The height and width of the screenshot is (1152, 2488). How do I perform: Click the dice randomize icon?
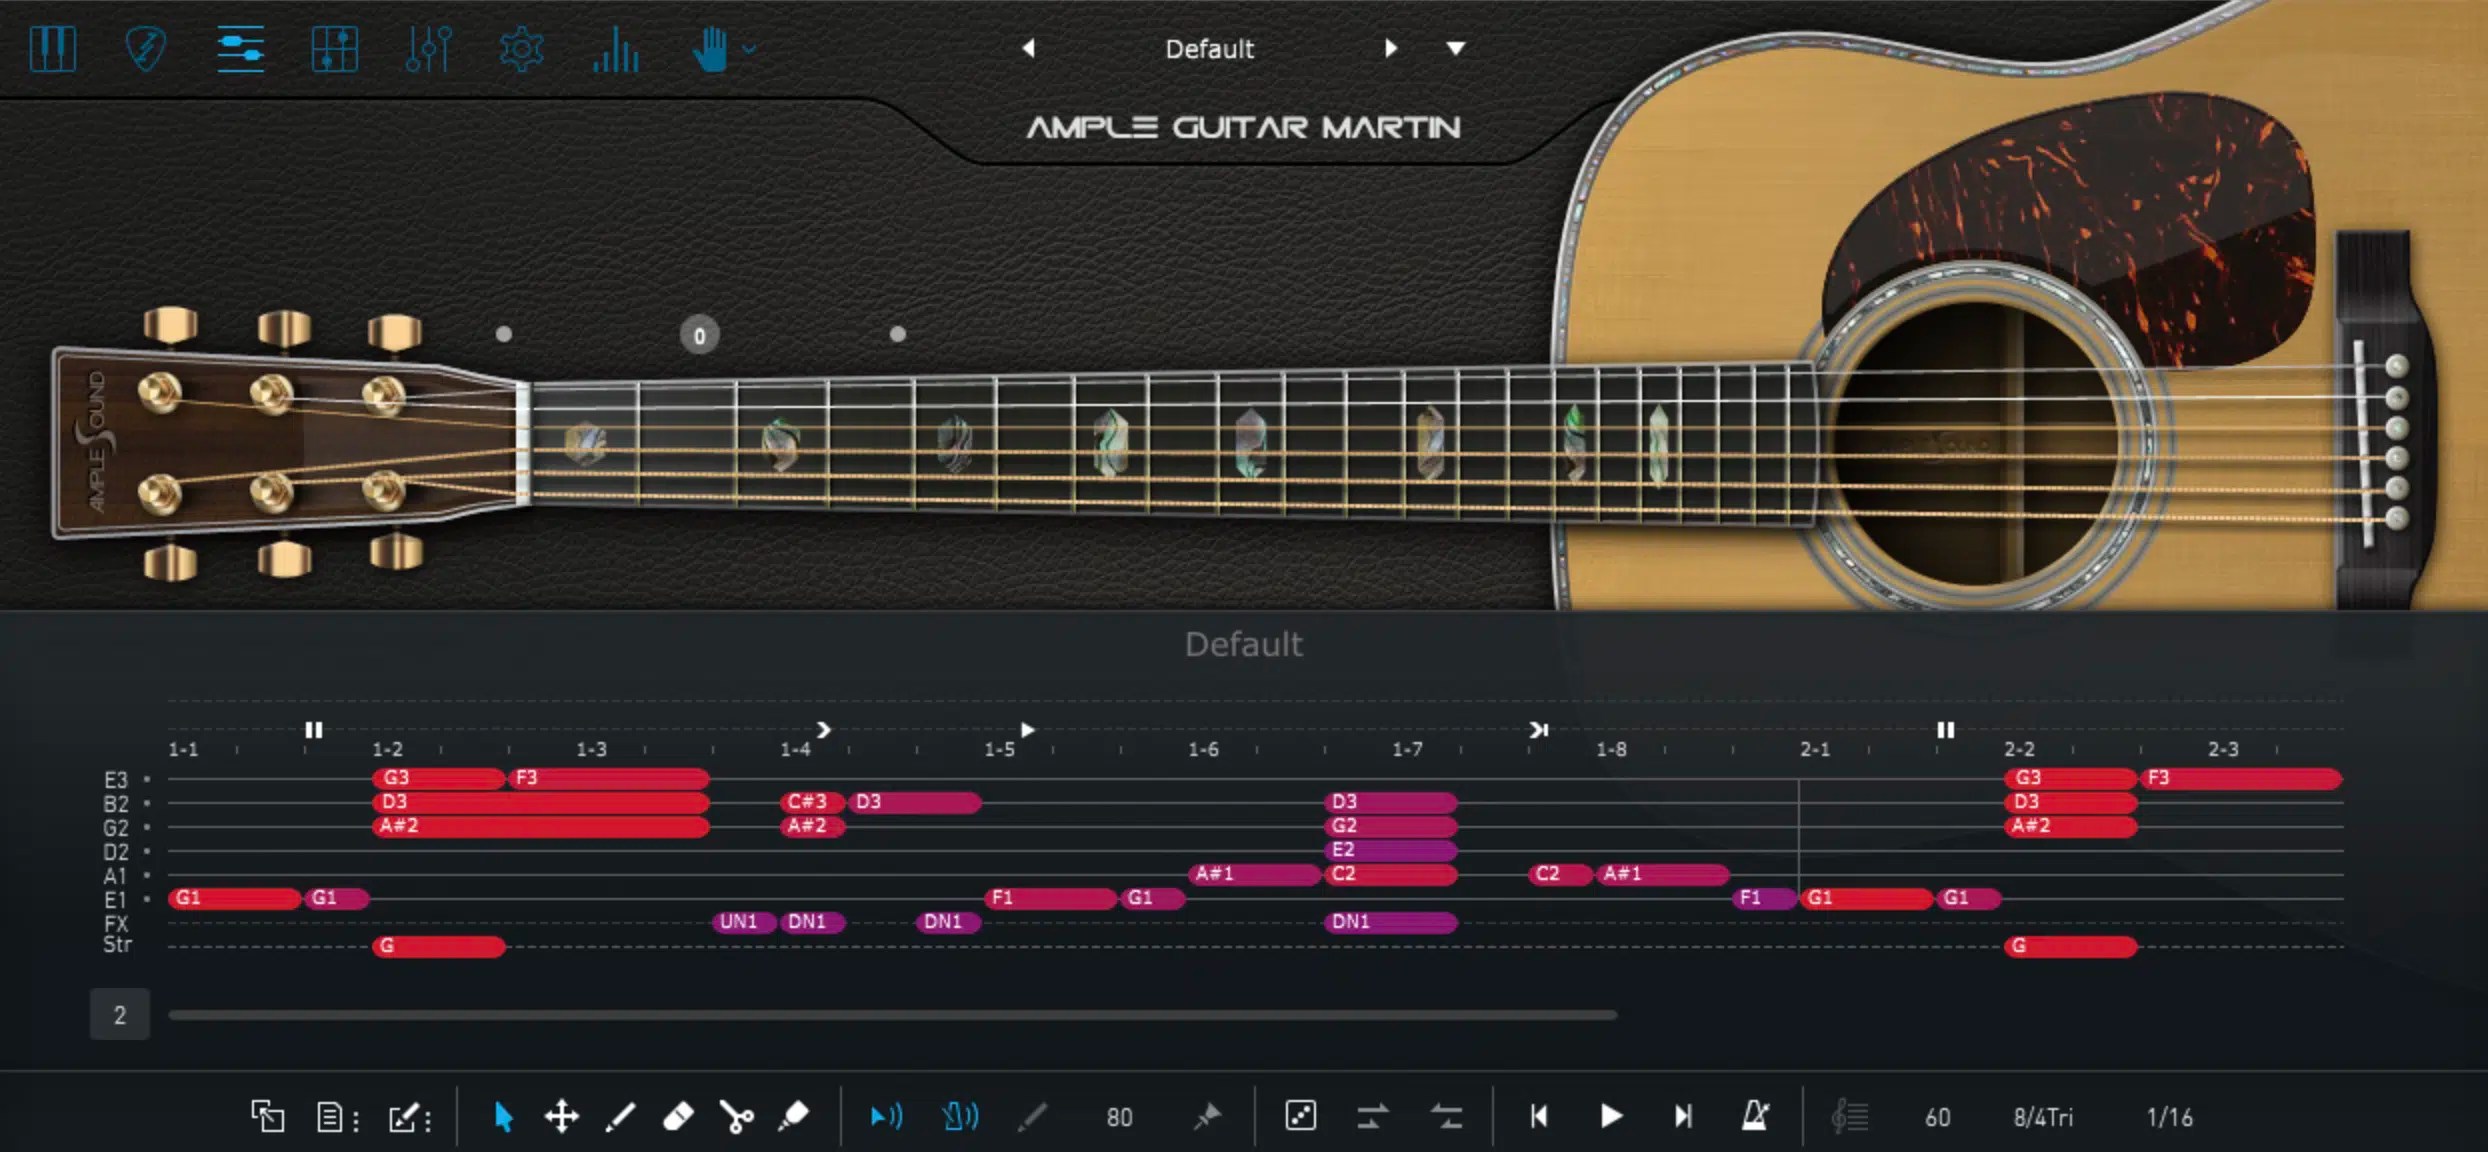1300,1115
